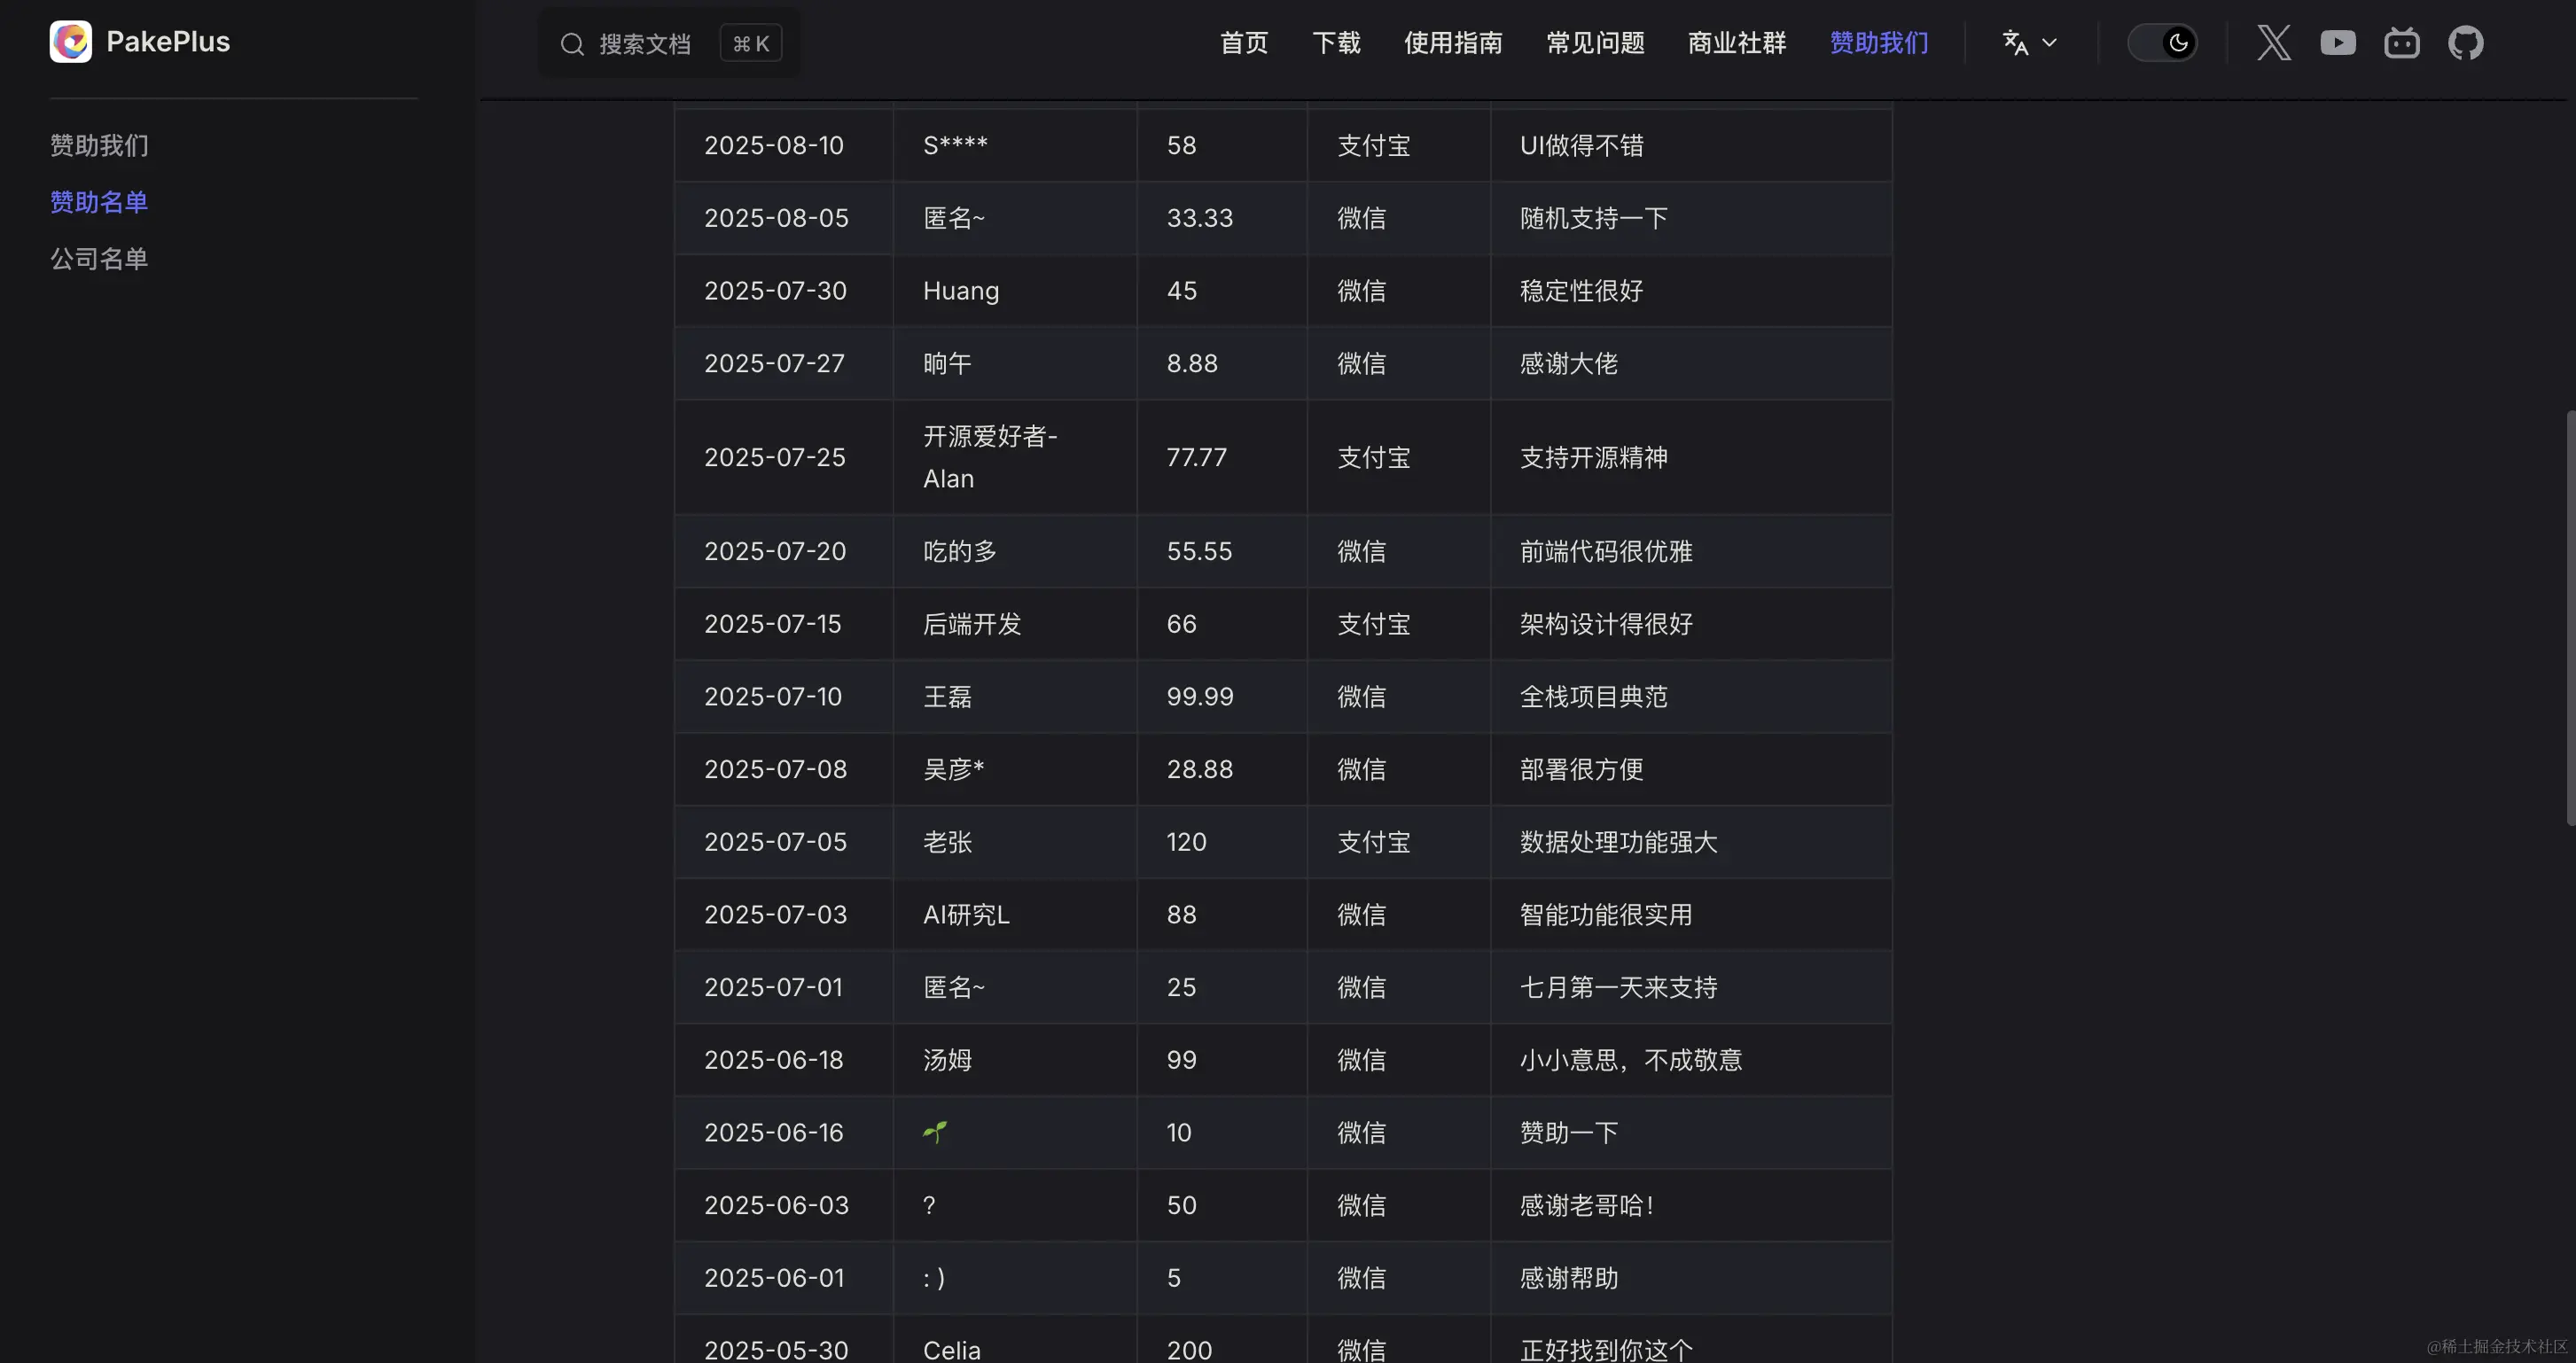Image resolution: width=2576 pixels, height=1363 pixels.
Task: Open the X (Twitter) social link
Action: tap(2273, 43)
